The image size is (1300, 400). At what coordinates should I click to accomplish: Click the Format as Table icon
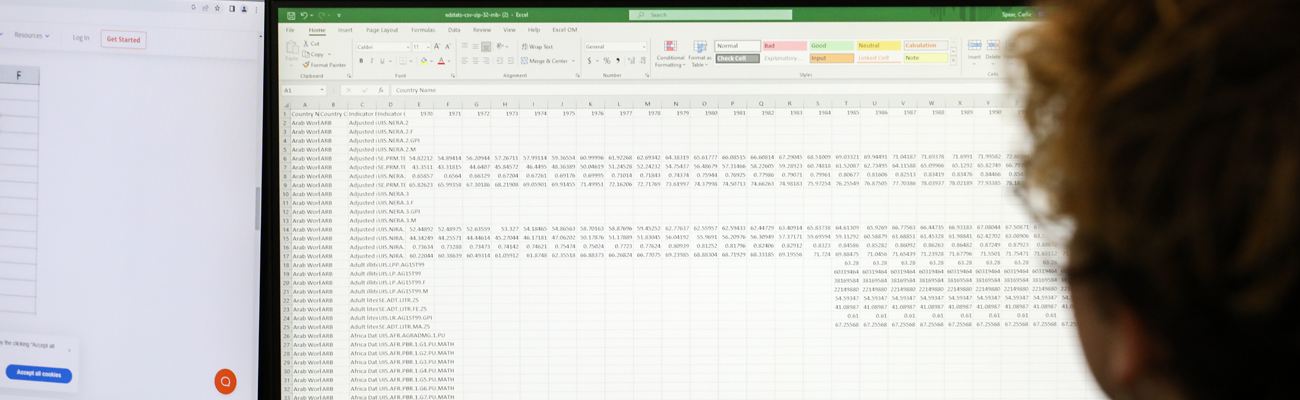click(x=700, y=54)
